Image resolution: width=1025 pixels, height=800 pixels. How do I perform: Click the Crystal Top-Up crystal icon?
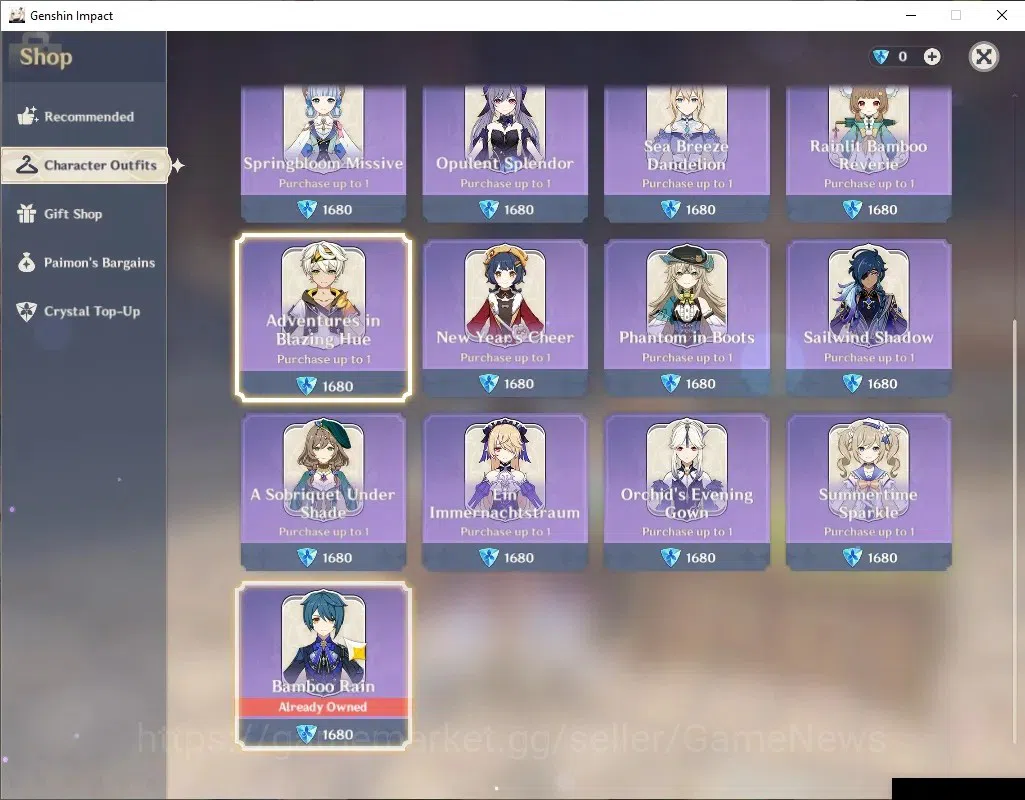click(x=26, y=312)
